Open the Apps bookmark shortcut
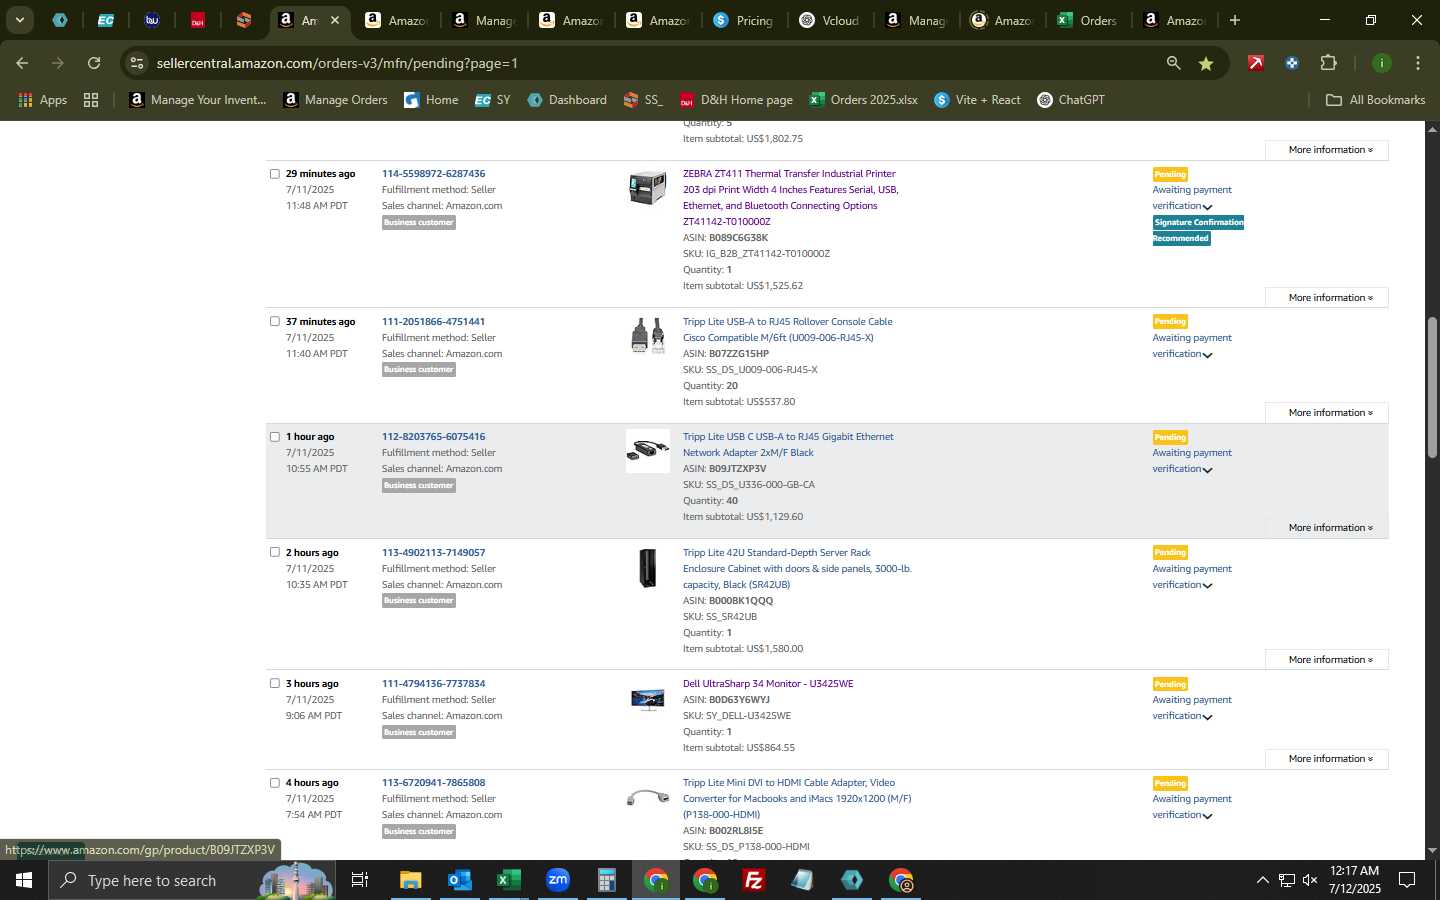1440x900 pixels. [x=42, y=100]
